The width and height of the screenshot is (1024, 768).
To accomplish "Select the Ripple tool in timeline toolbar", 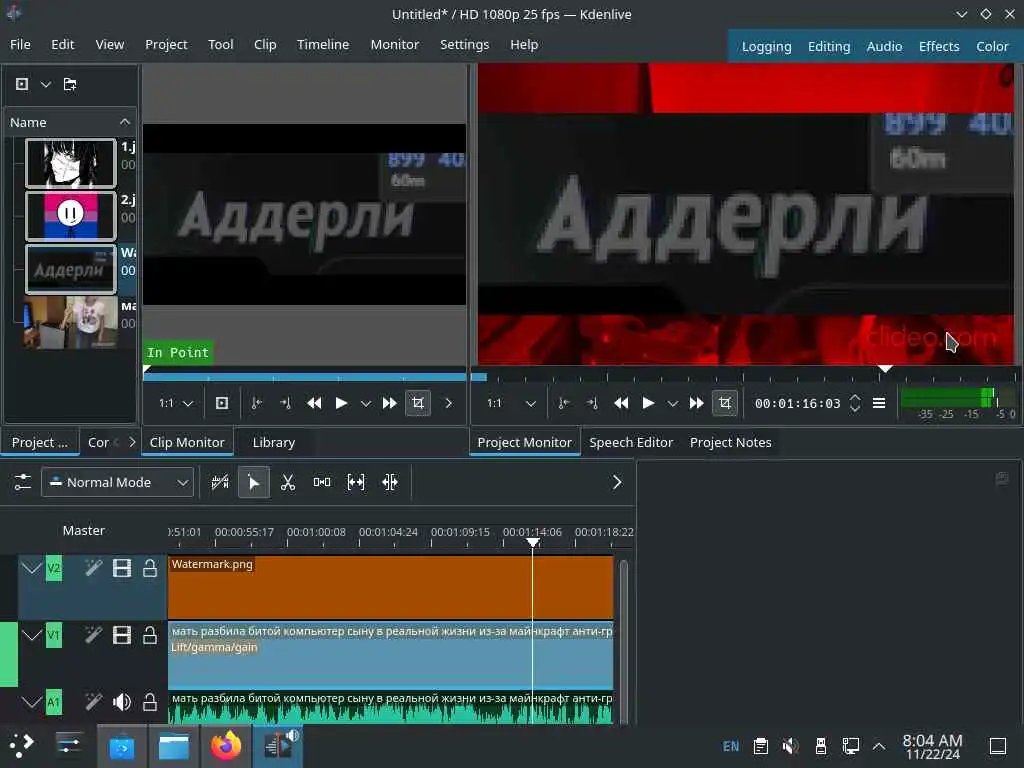I will [x=390, y=483].
